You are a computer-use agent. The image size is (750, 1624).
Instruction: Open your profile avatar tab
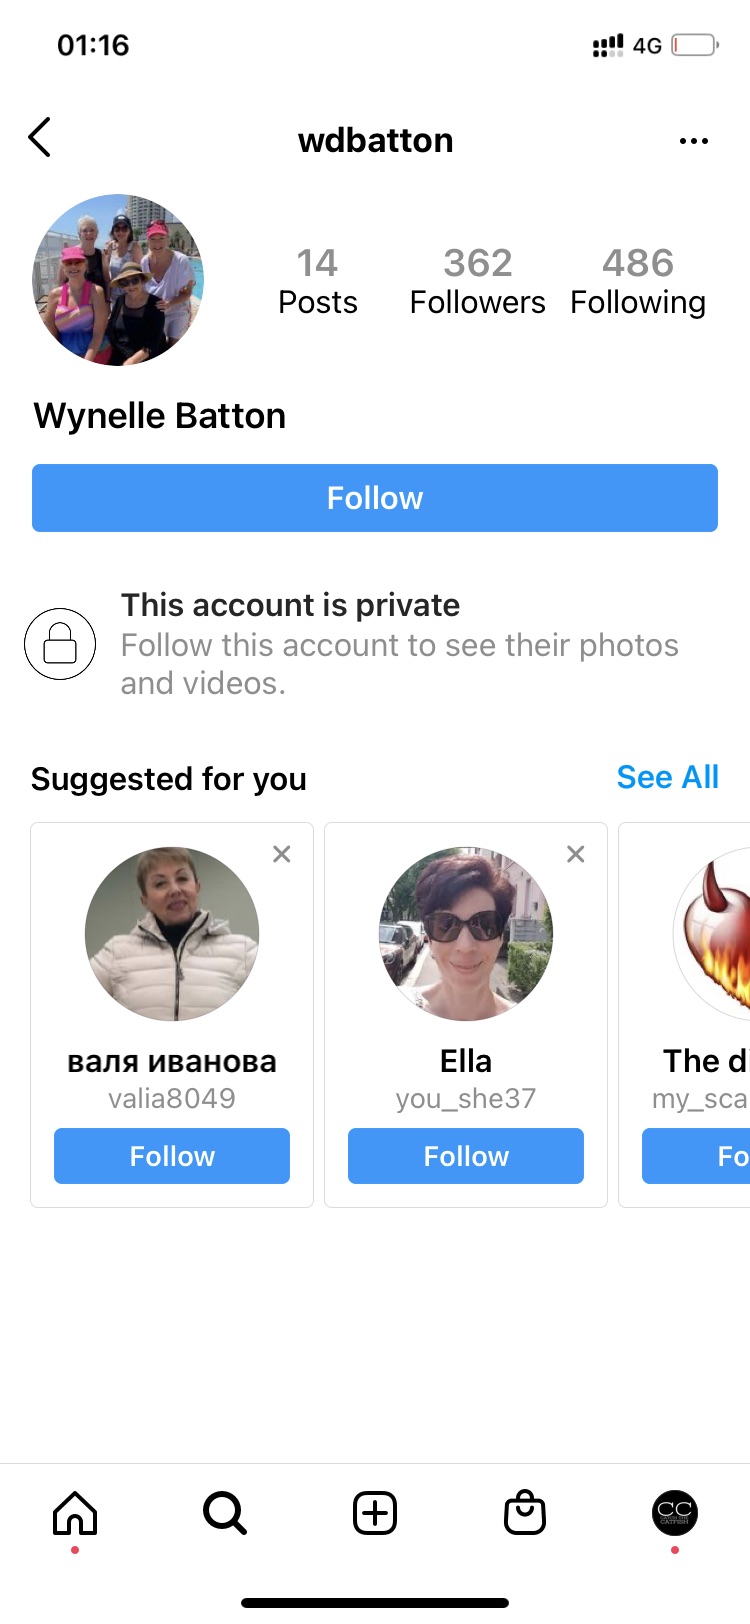tap(675, 1513)
